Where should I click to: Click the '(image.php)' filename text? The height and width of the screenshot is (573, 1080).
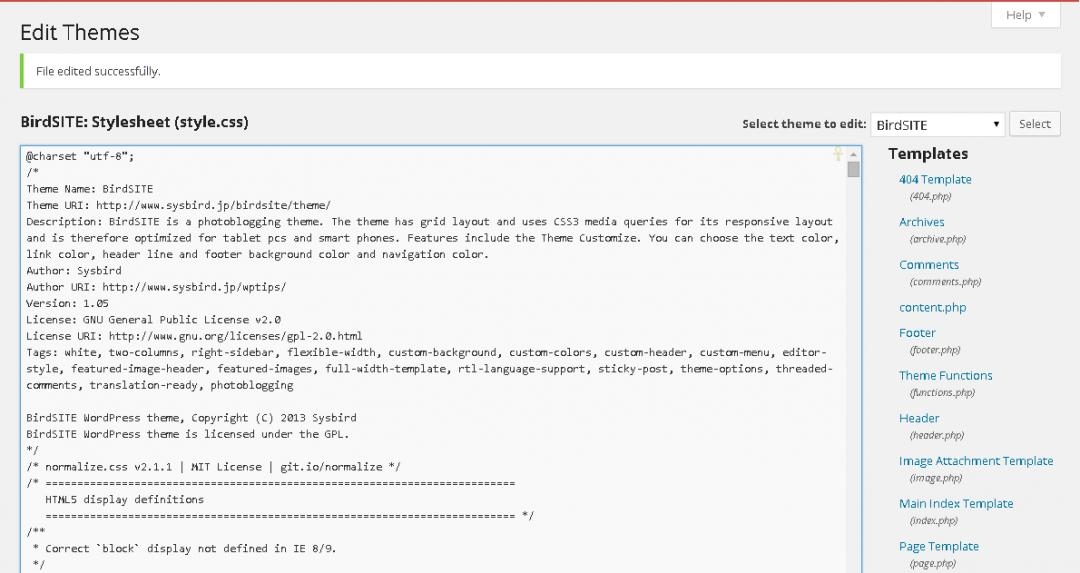pyautogui.click(x=936, y=478)
